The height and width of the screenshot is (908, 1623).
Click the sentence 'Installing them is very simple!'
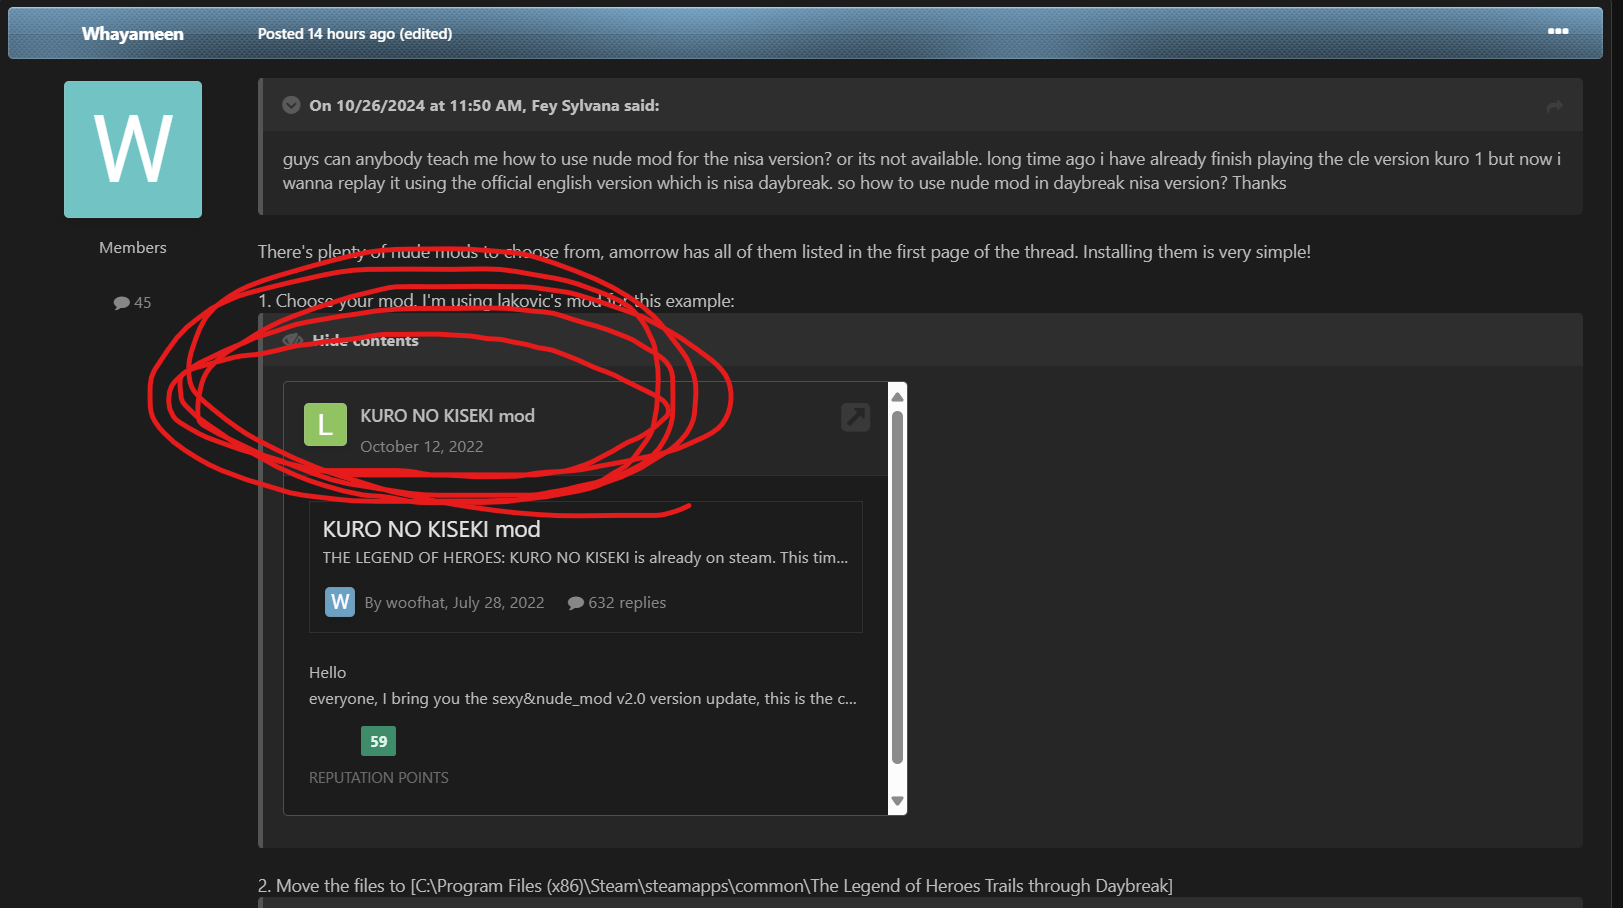tap(1197, 252)
